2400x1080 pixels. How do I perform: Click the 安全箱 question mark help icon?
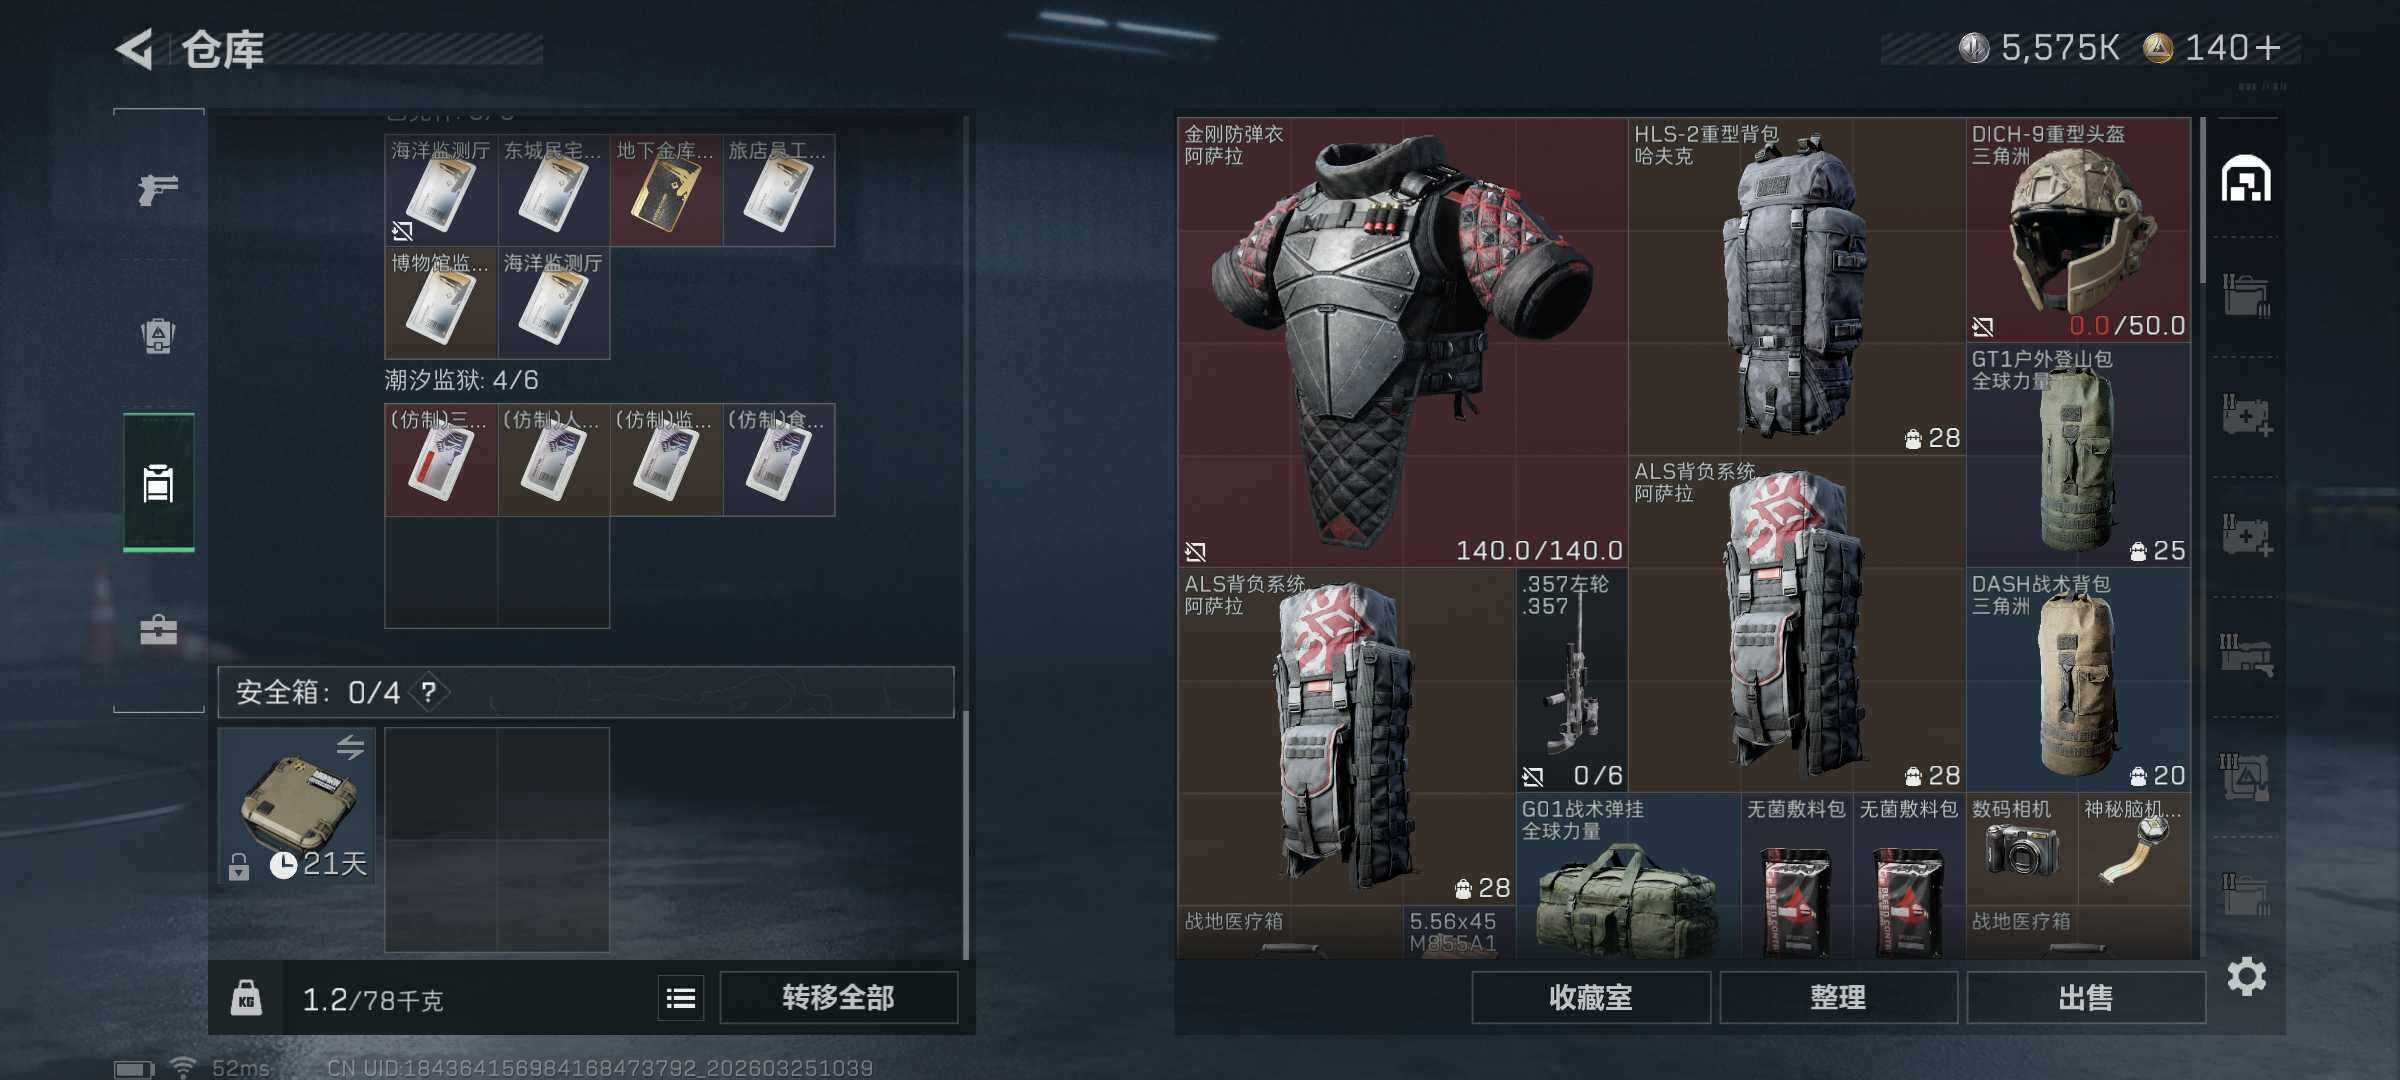pos(429,692)
